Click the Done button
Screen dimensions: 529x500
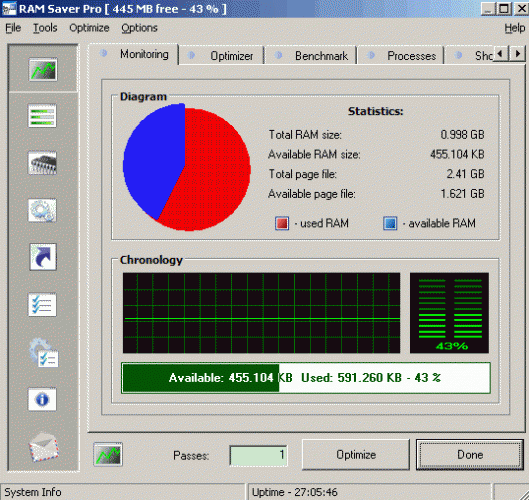tap(470, 454)
